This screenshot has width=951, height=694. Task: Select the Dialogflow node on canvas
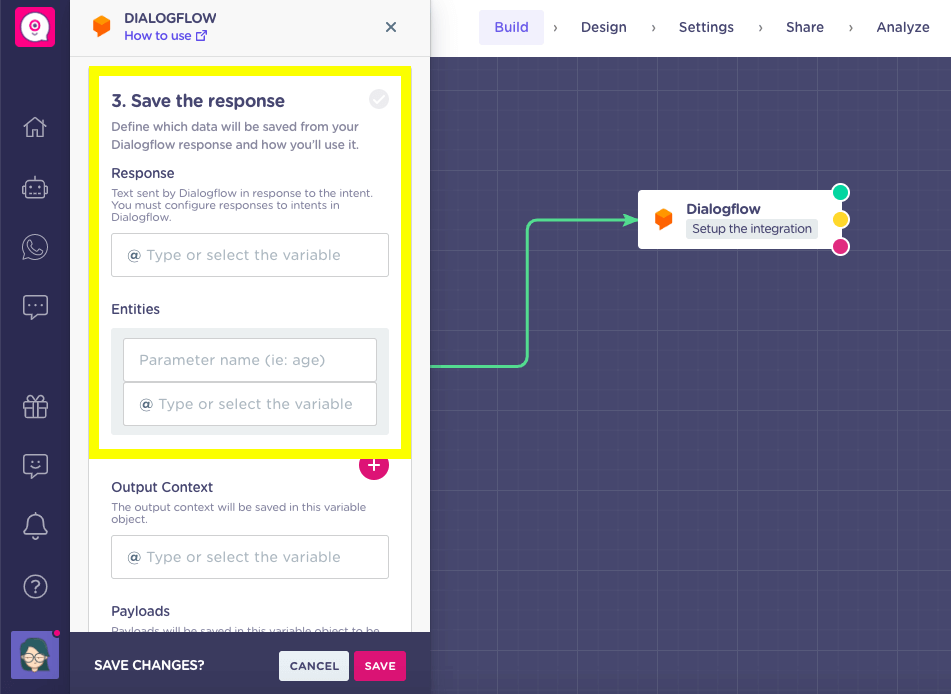(739, 219)
